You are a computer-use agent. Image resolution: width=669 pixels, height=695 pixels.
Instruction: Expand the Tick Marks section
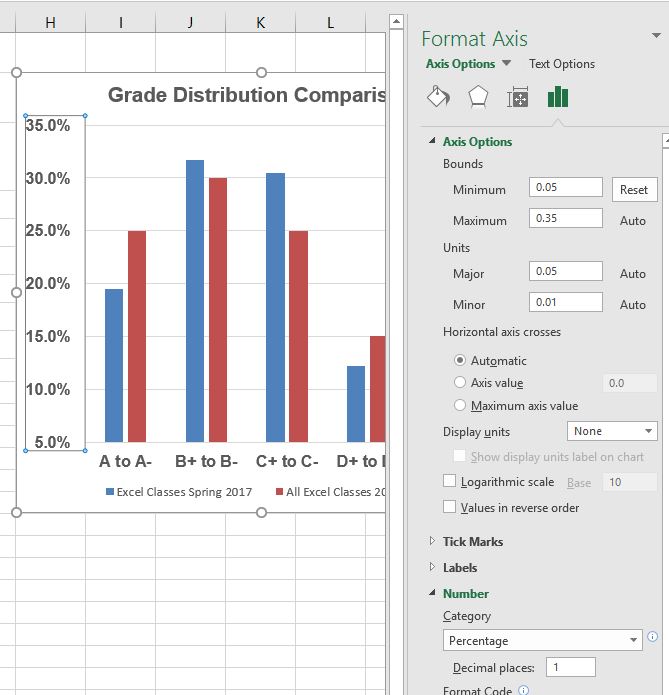click(472, 541)
